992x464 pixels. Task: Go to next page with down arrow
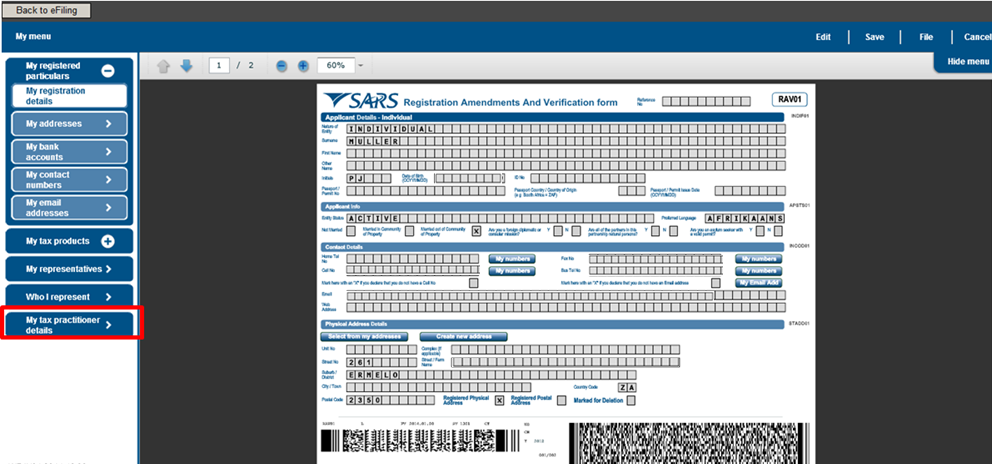point(186,66)
